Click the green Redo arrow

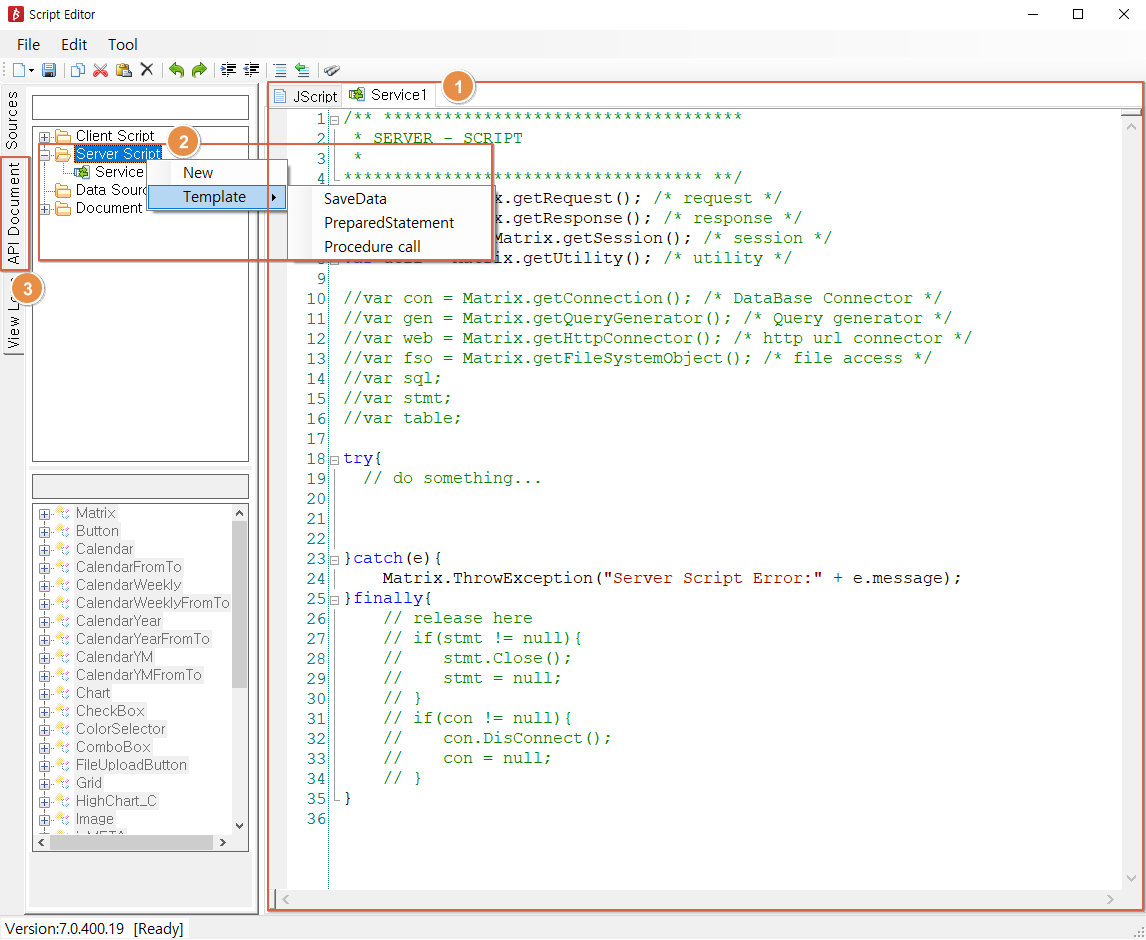tap(199, 70)
